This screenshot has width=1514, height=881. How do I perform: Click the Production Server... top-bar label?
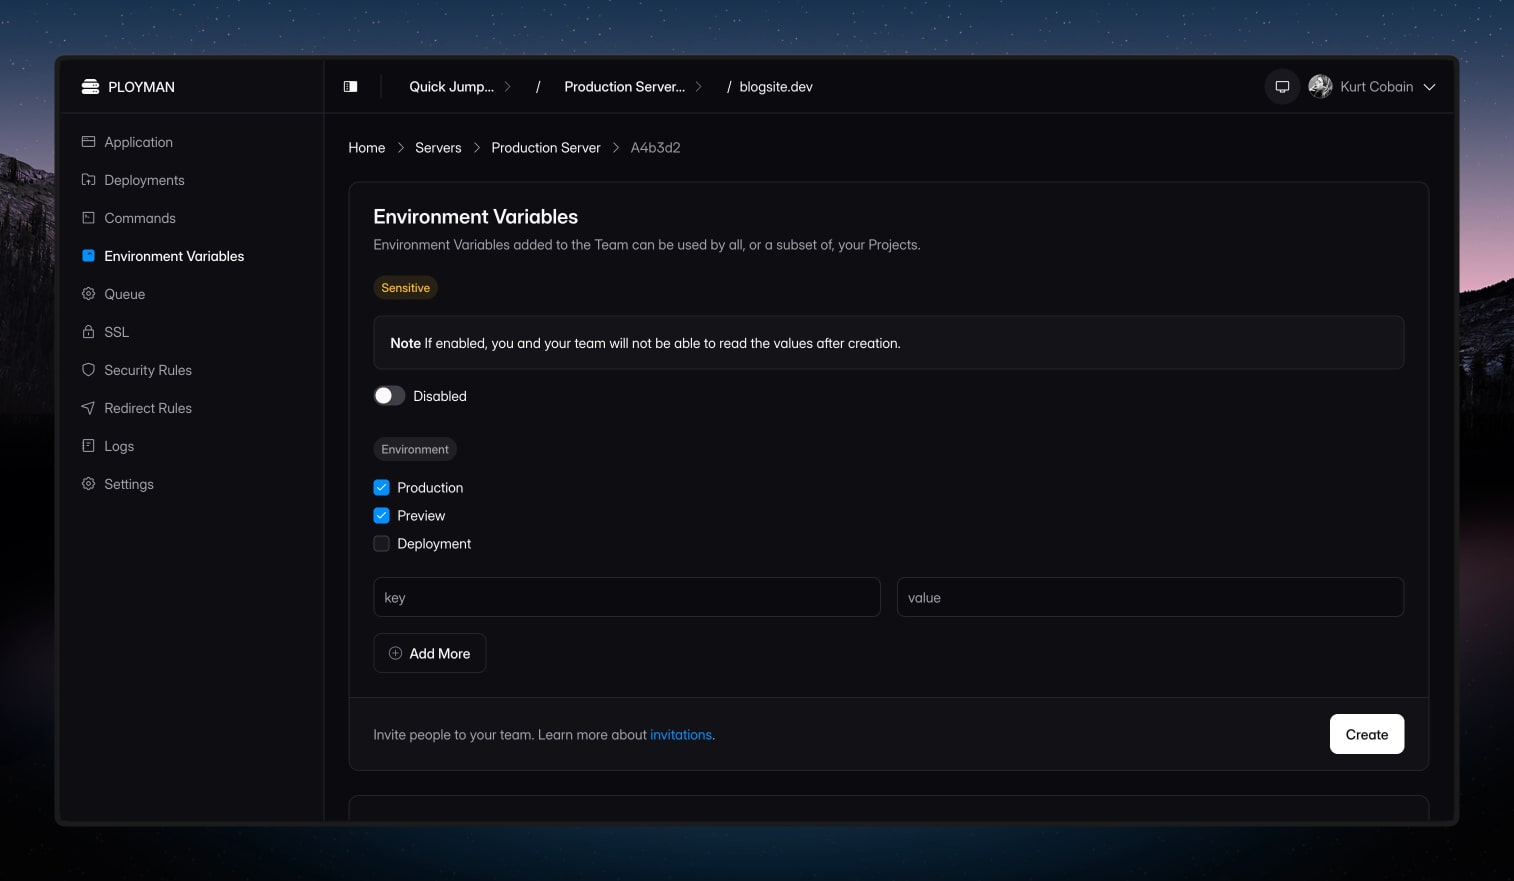(624, 87)
